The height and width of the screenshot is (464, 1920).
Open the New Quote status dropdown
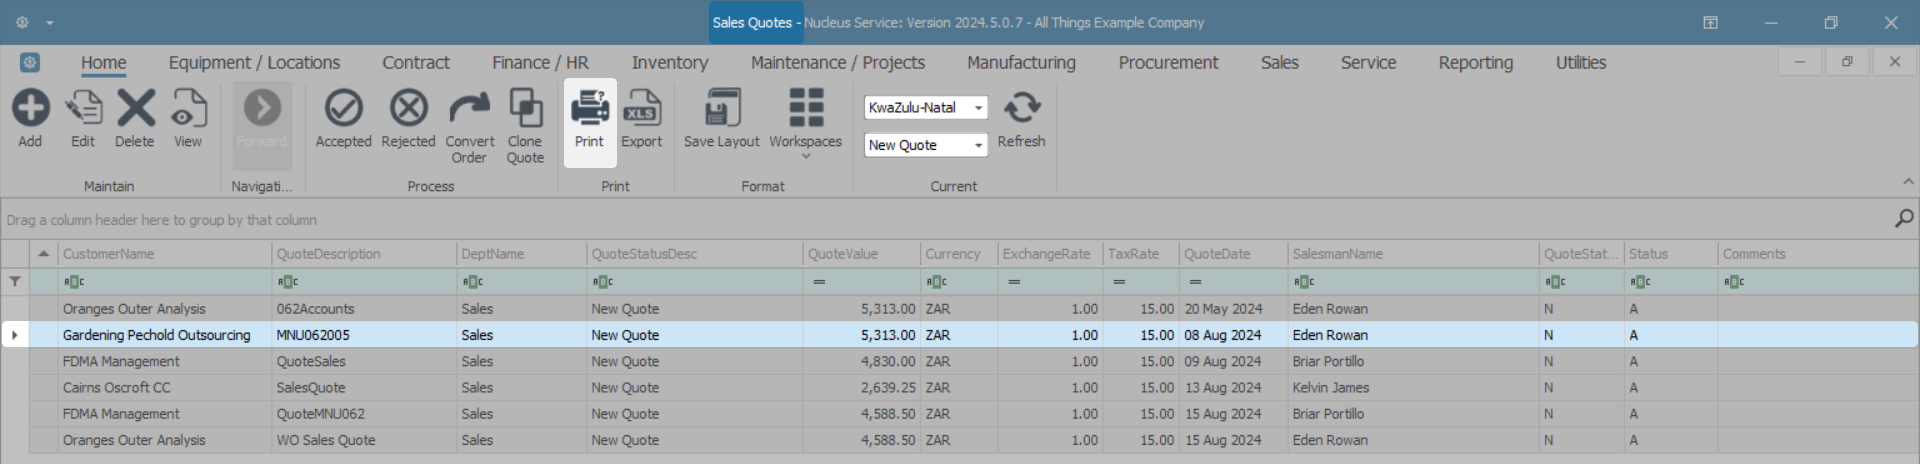[978, 146]
